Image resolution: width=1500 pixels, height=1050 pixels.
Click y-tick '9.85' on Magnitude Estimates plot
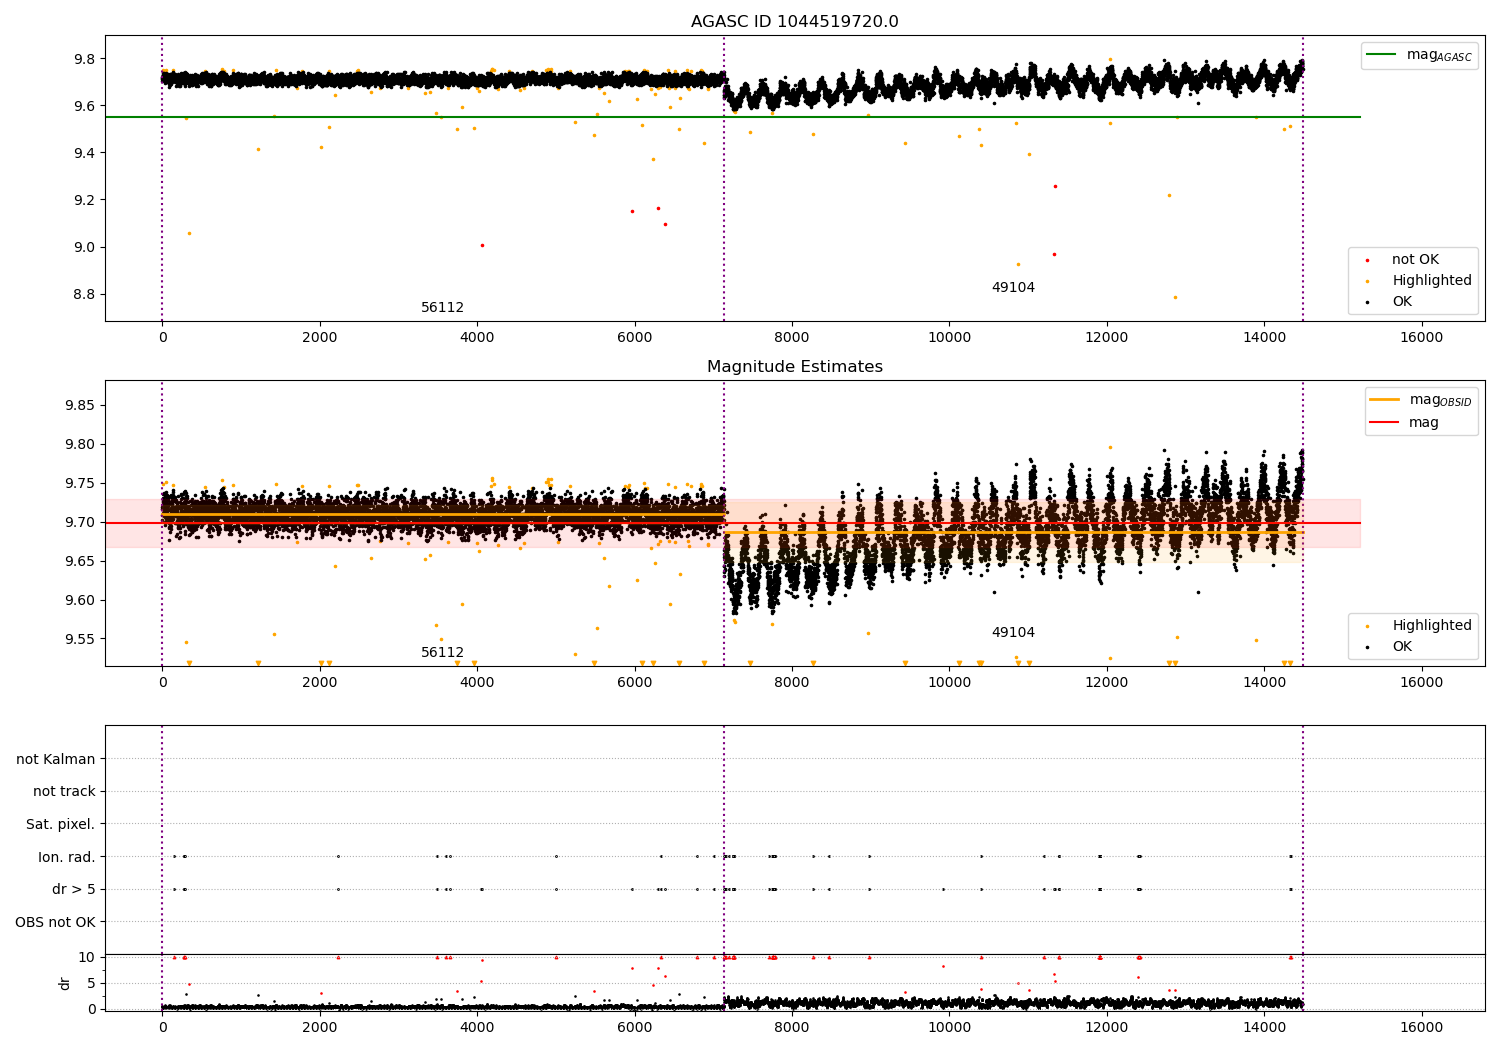79,405
